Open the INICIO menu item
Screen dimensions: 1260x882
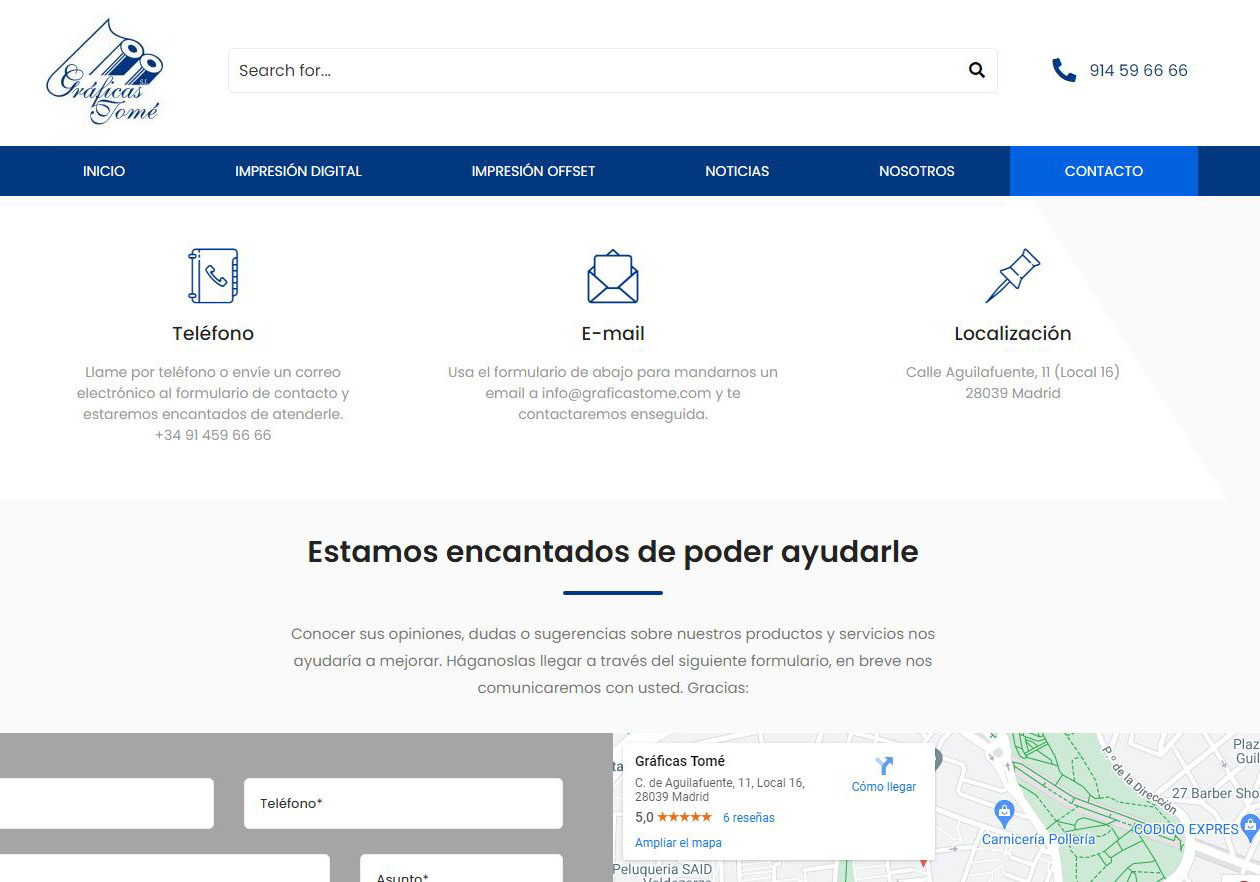(104, 171)
